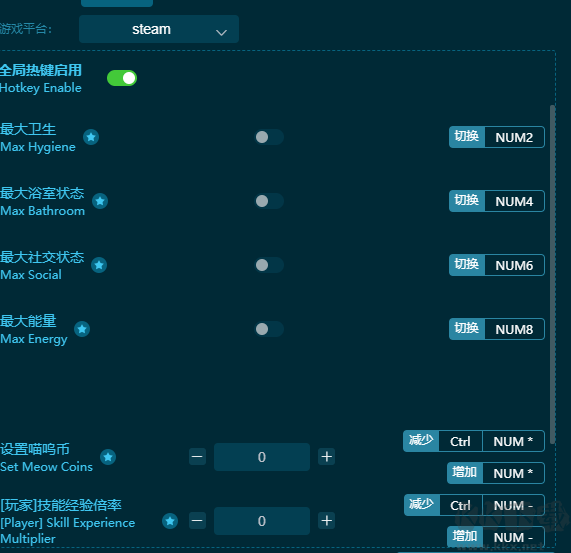Click the minus button for Set Meow Coins
This screenshot has height=553, width=571.
197,457
